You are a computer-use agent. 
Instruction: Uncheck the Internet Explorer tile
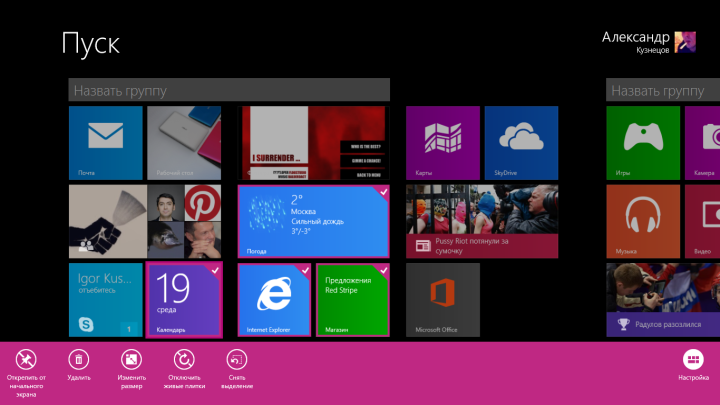274,299
